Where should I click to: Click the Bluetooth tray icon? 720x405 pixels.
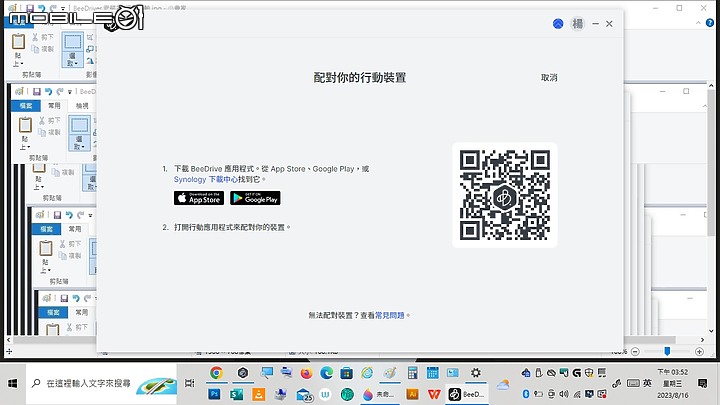point(526,394)
